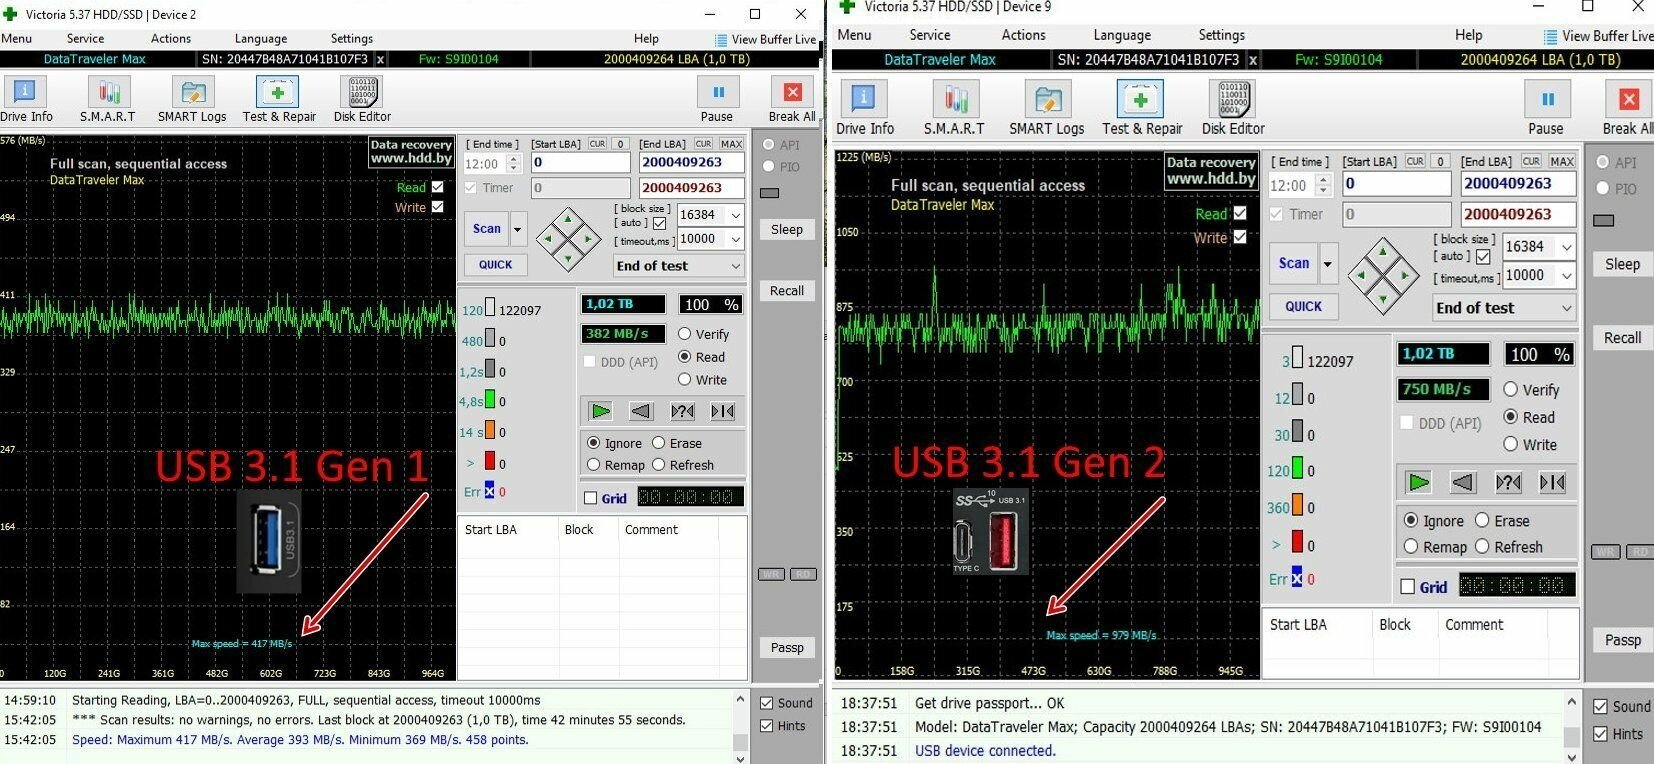This screenshot has width=1654, height=764.
Task: Click Break All icon in left Device 2 window
Action: [x=792, y=93]
